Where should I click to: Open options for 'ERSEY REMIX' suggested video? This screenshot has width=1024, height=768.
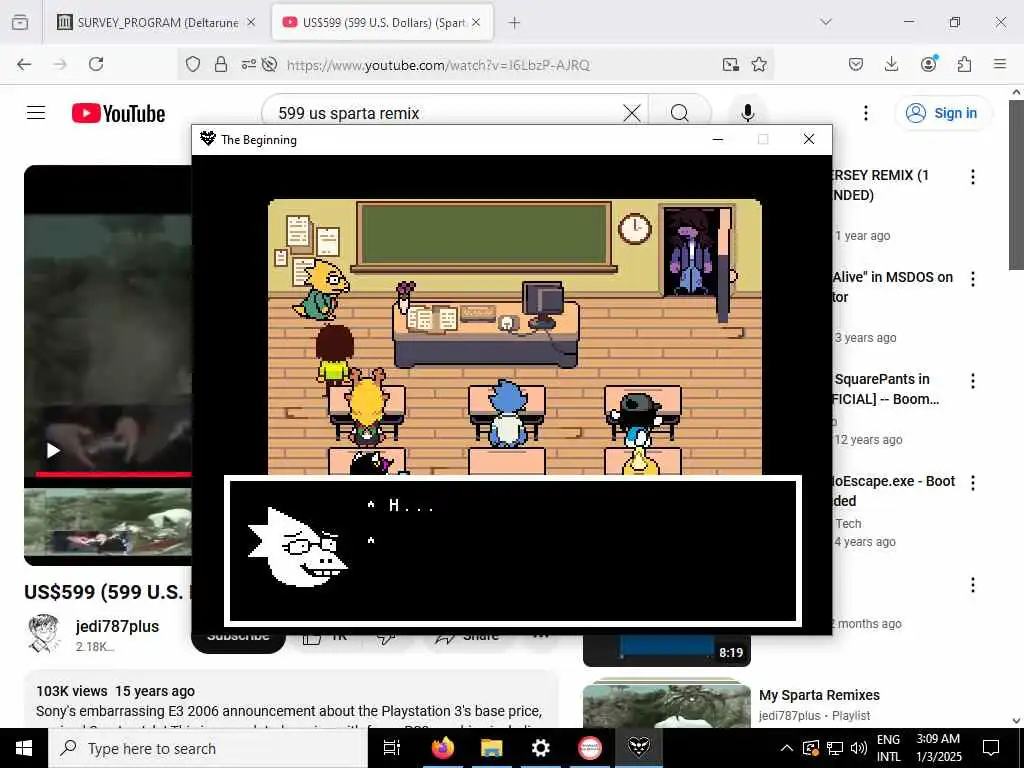[973, 176]
